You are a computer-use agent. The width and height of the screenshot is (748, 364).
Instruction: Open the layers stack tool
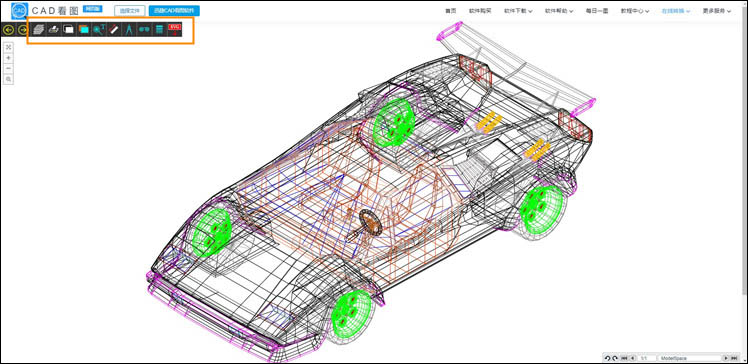point(39,30)
